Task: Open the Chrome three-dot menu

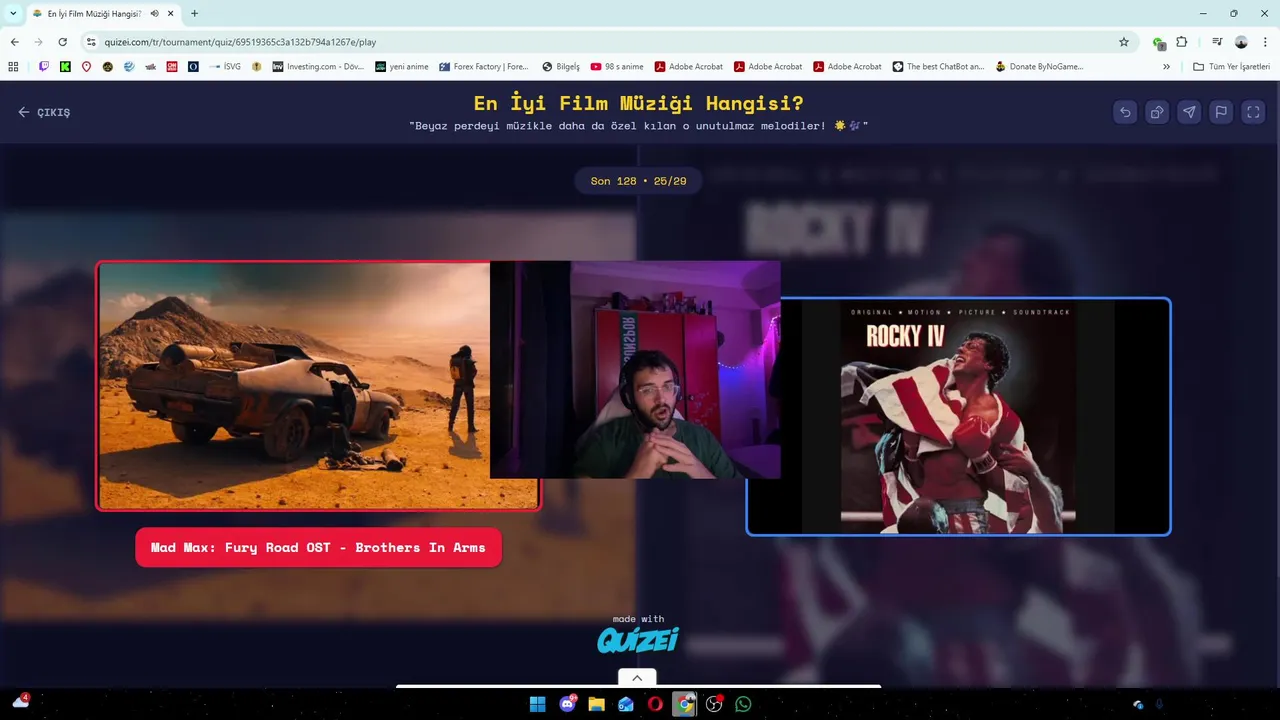Action: click(x=1265, y=42)
